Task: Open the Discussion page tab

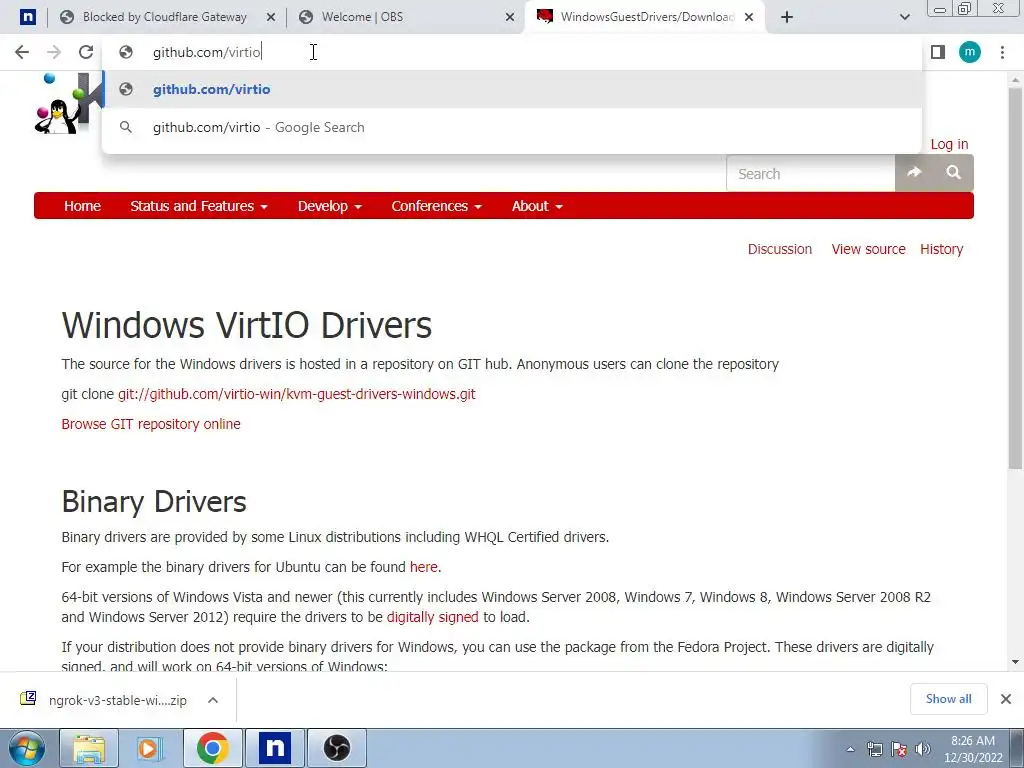Action: [780, 249]
